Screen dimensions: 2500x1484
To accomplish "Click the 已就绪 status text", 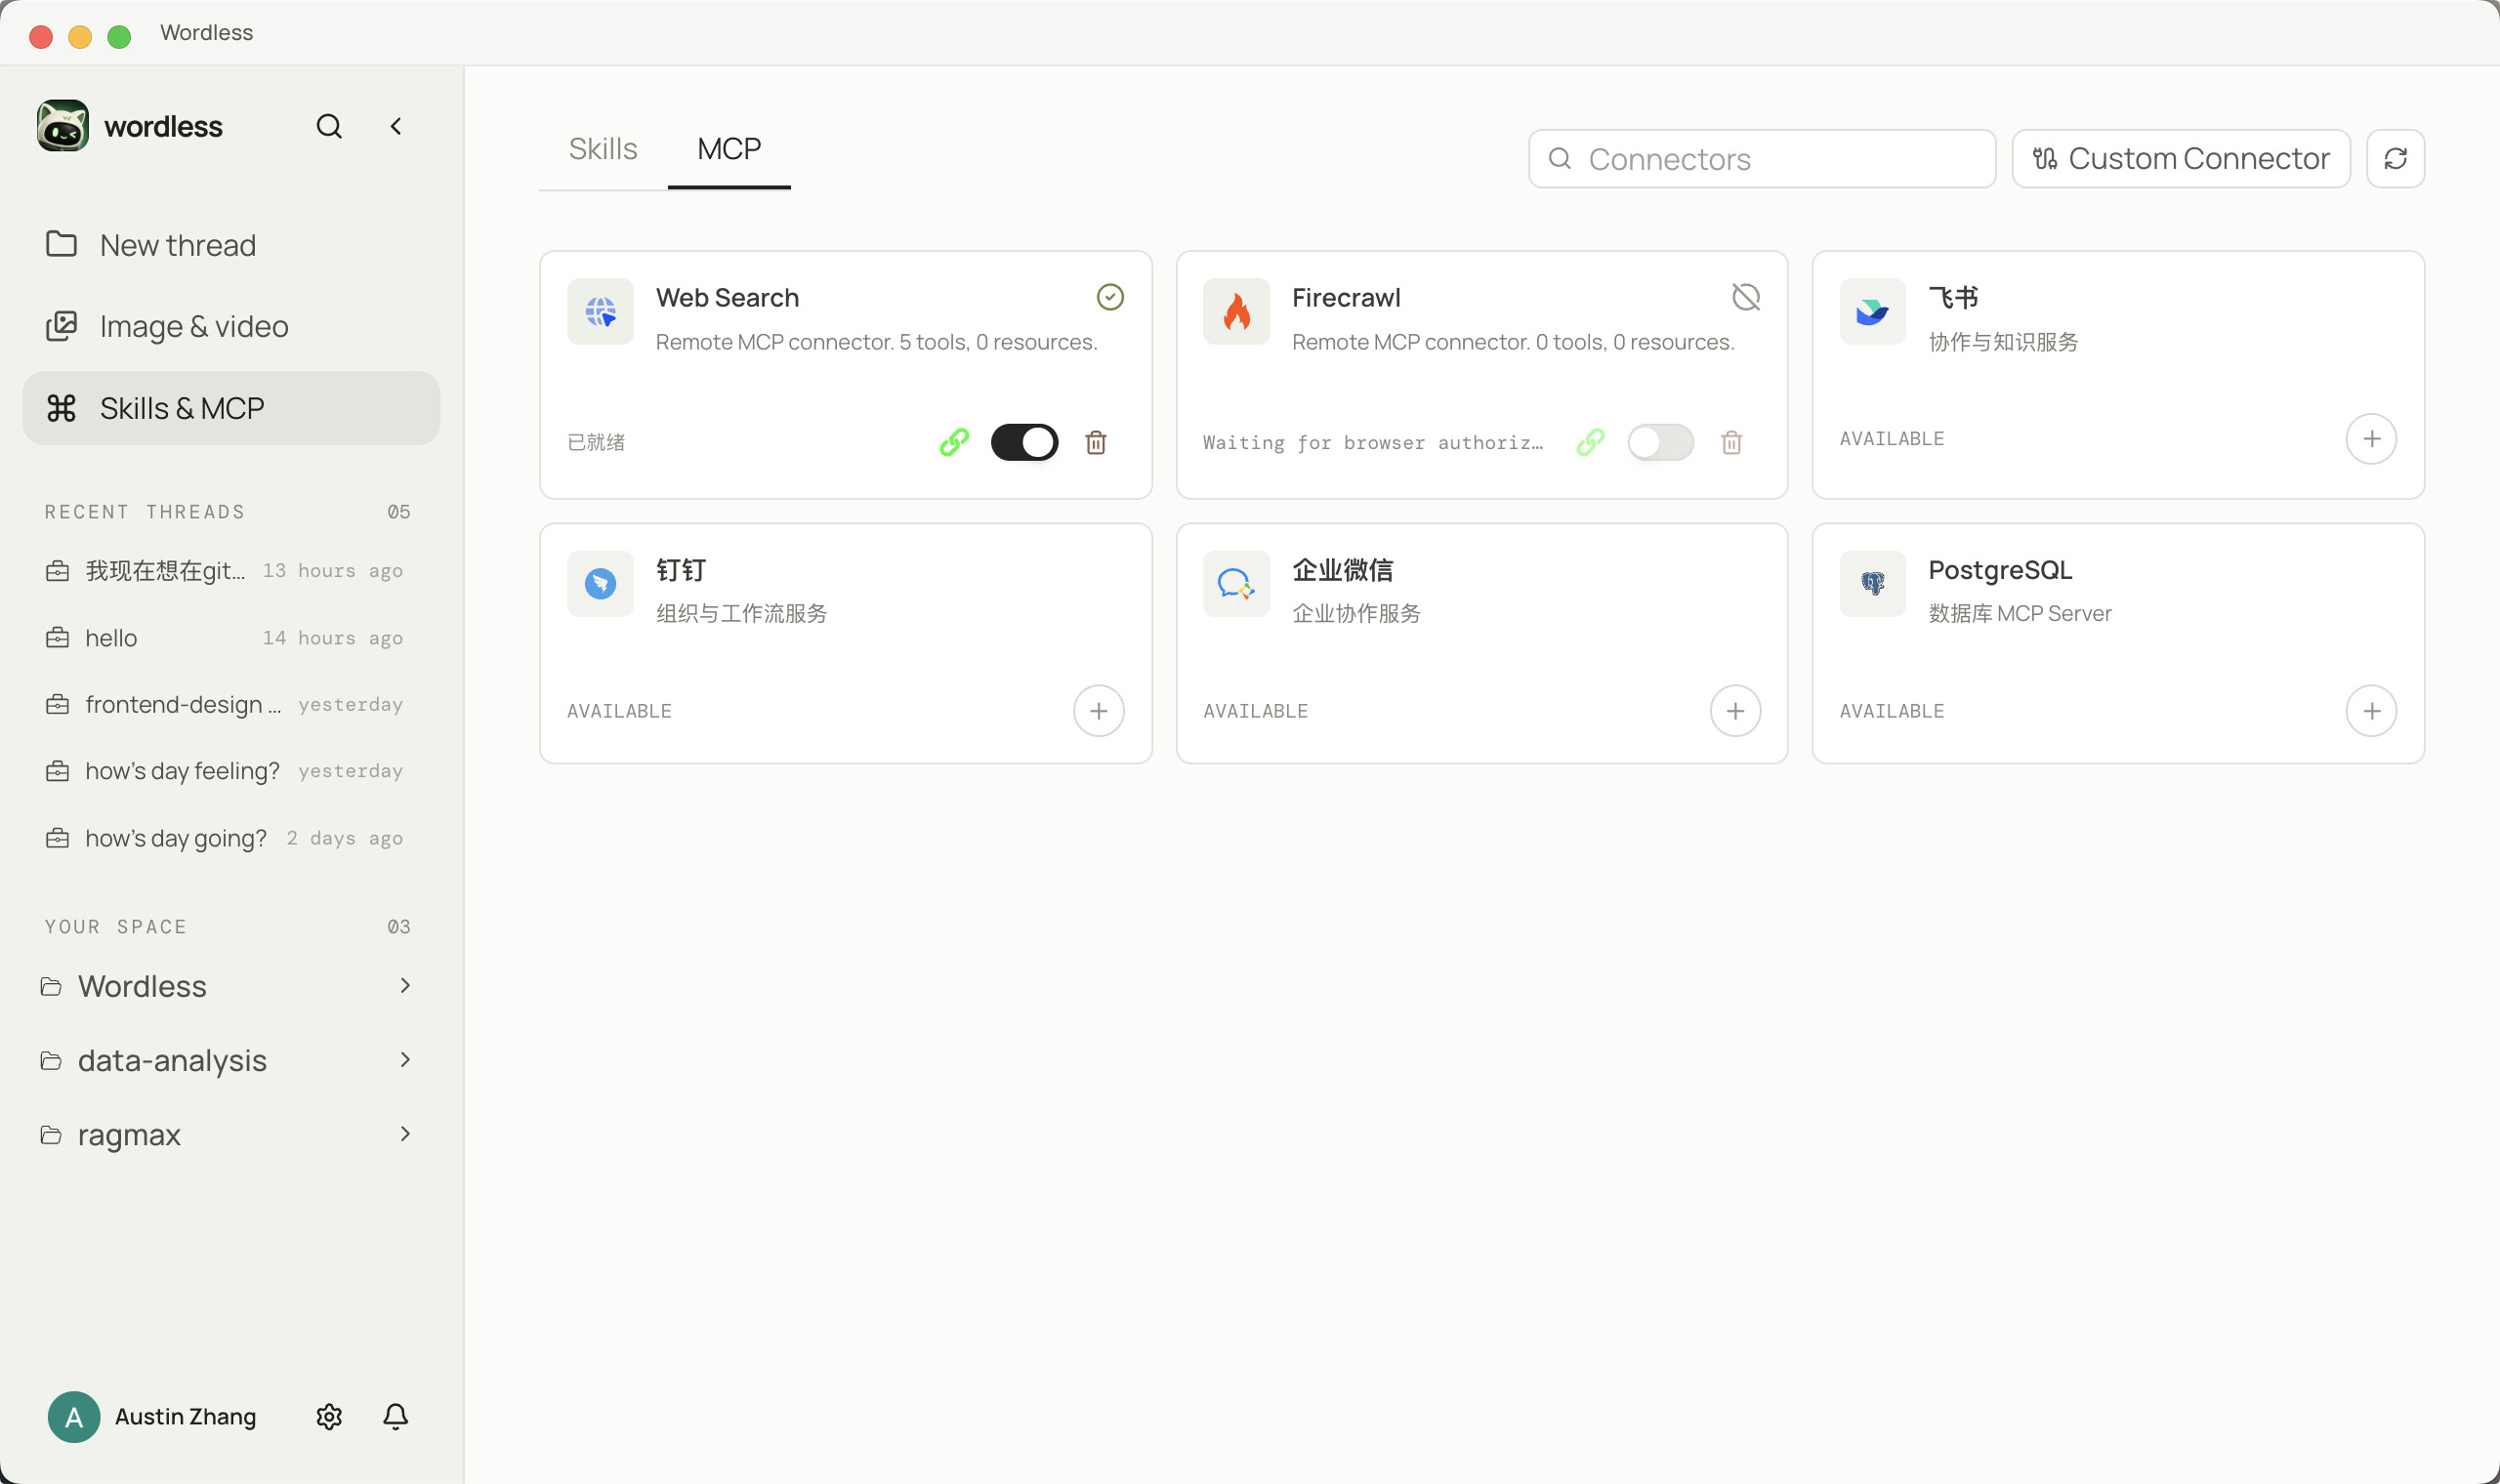I will pyautogui.click(x=596, y=442).
